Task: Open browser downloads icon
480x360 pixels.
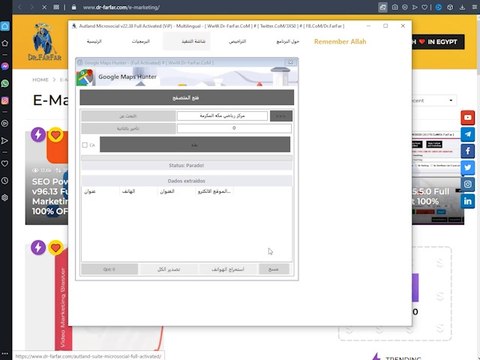Action: click(x=462, y=7)
